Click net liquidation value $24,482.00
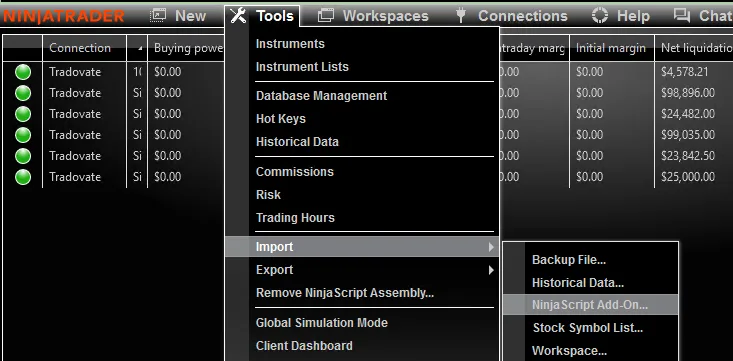Screen dimensions: 733x361 pos(688,114)
